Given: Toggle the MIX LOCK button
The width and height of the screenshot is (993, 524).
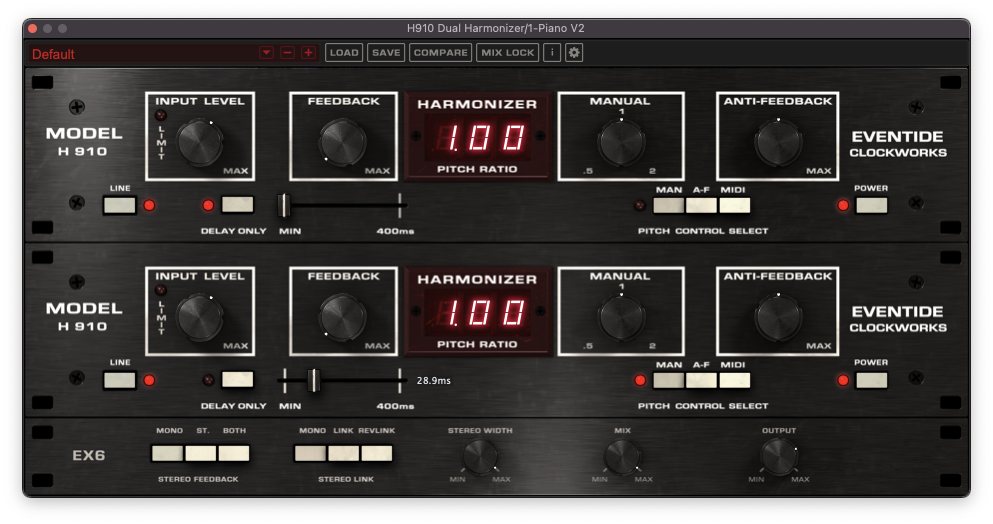Looking at the screenshot, I should pos(507,53).
